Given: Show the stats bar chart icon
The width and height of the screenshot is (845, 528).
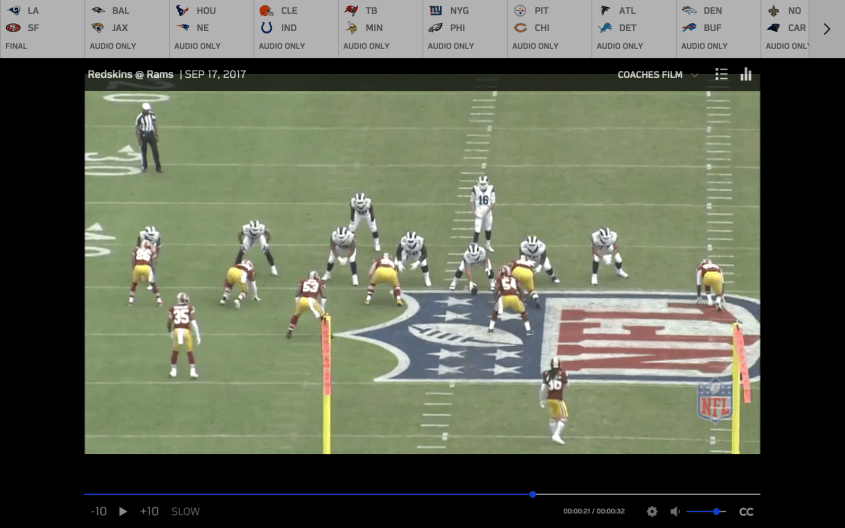Looking at the screenshot, I should pos(746,74).
